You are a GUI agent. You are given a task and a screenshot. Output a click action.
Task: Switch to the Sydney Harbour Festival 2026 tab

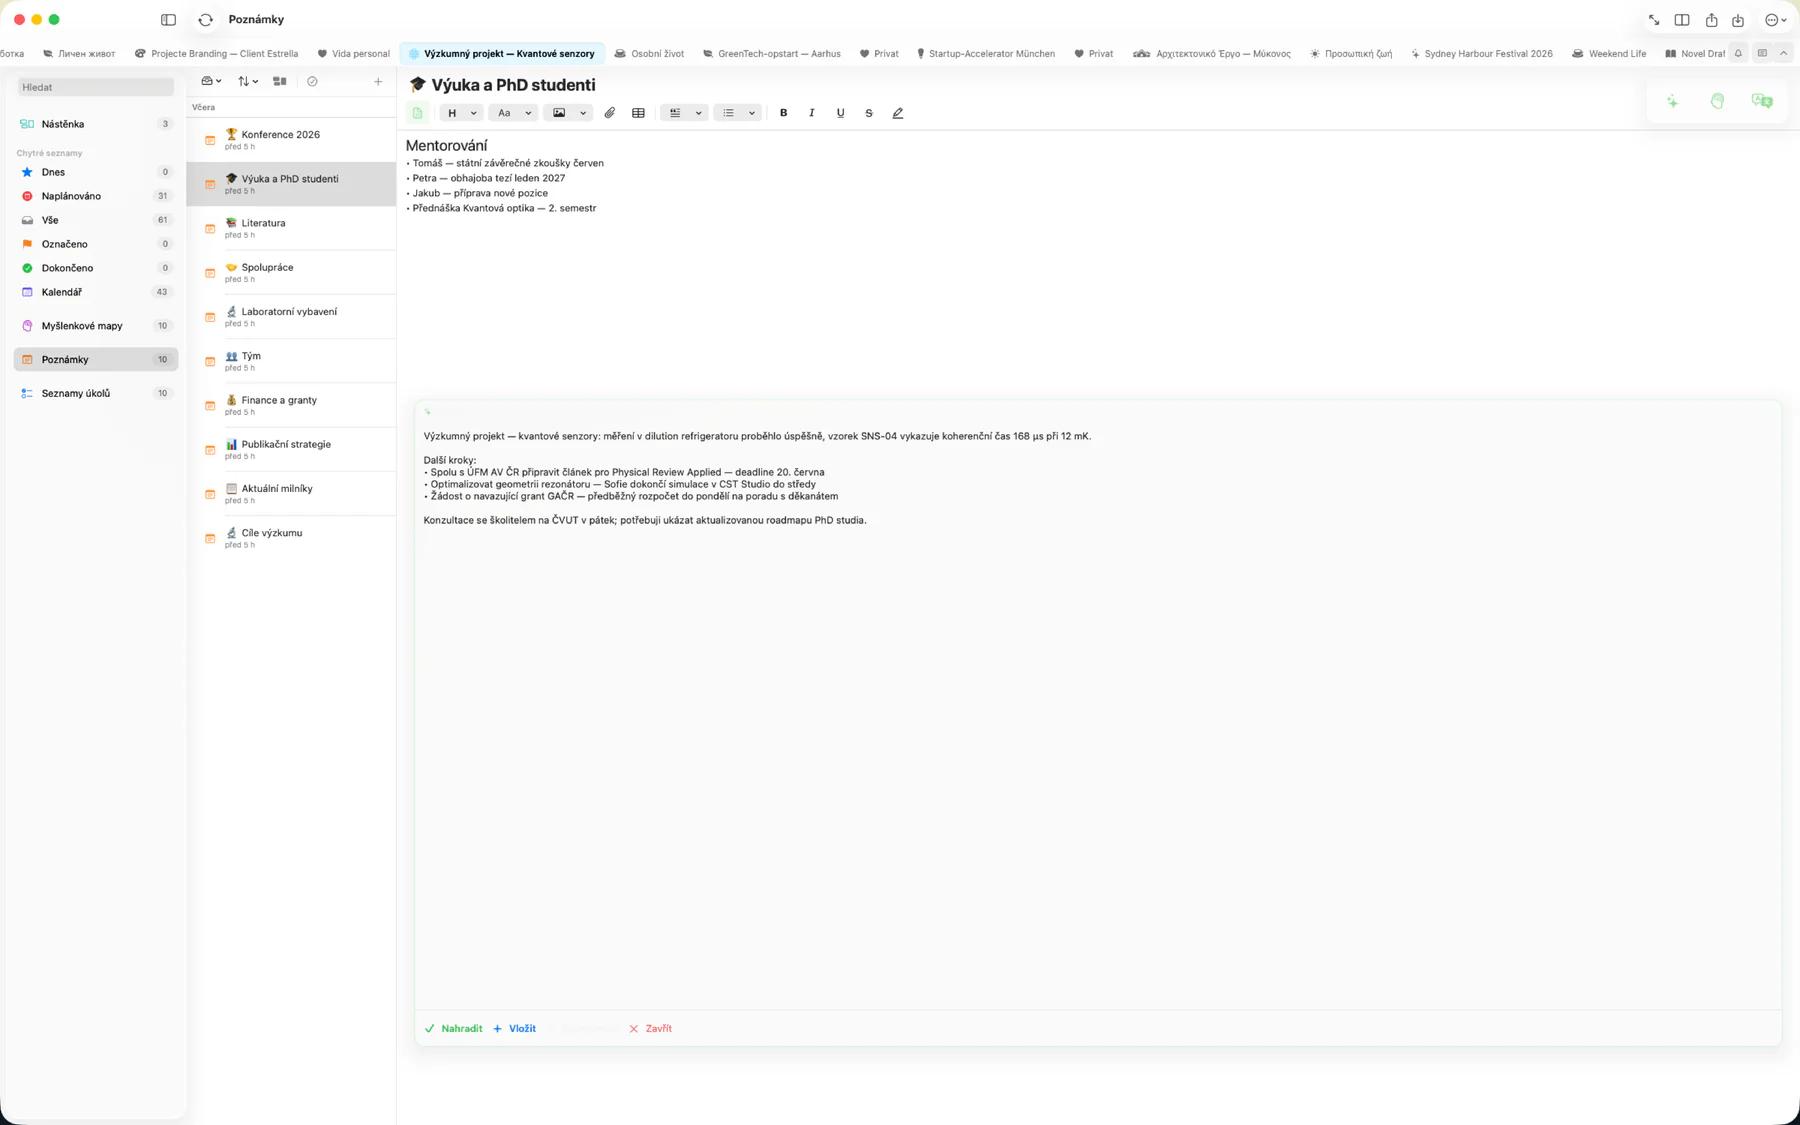[x=1481, y=54]
